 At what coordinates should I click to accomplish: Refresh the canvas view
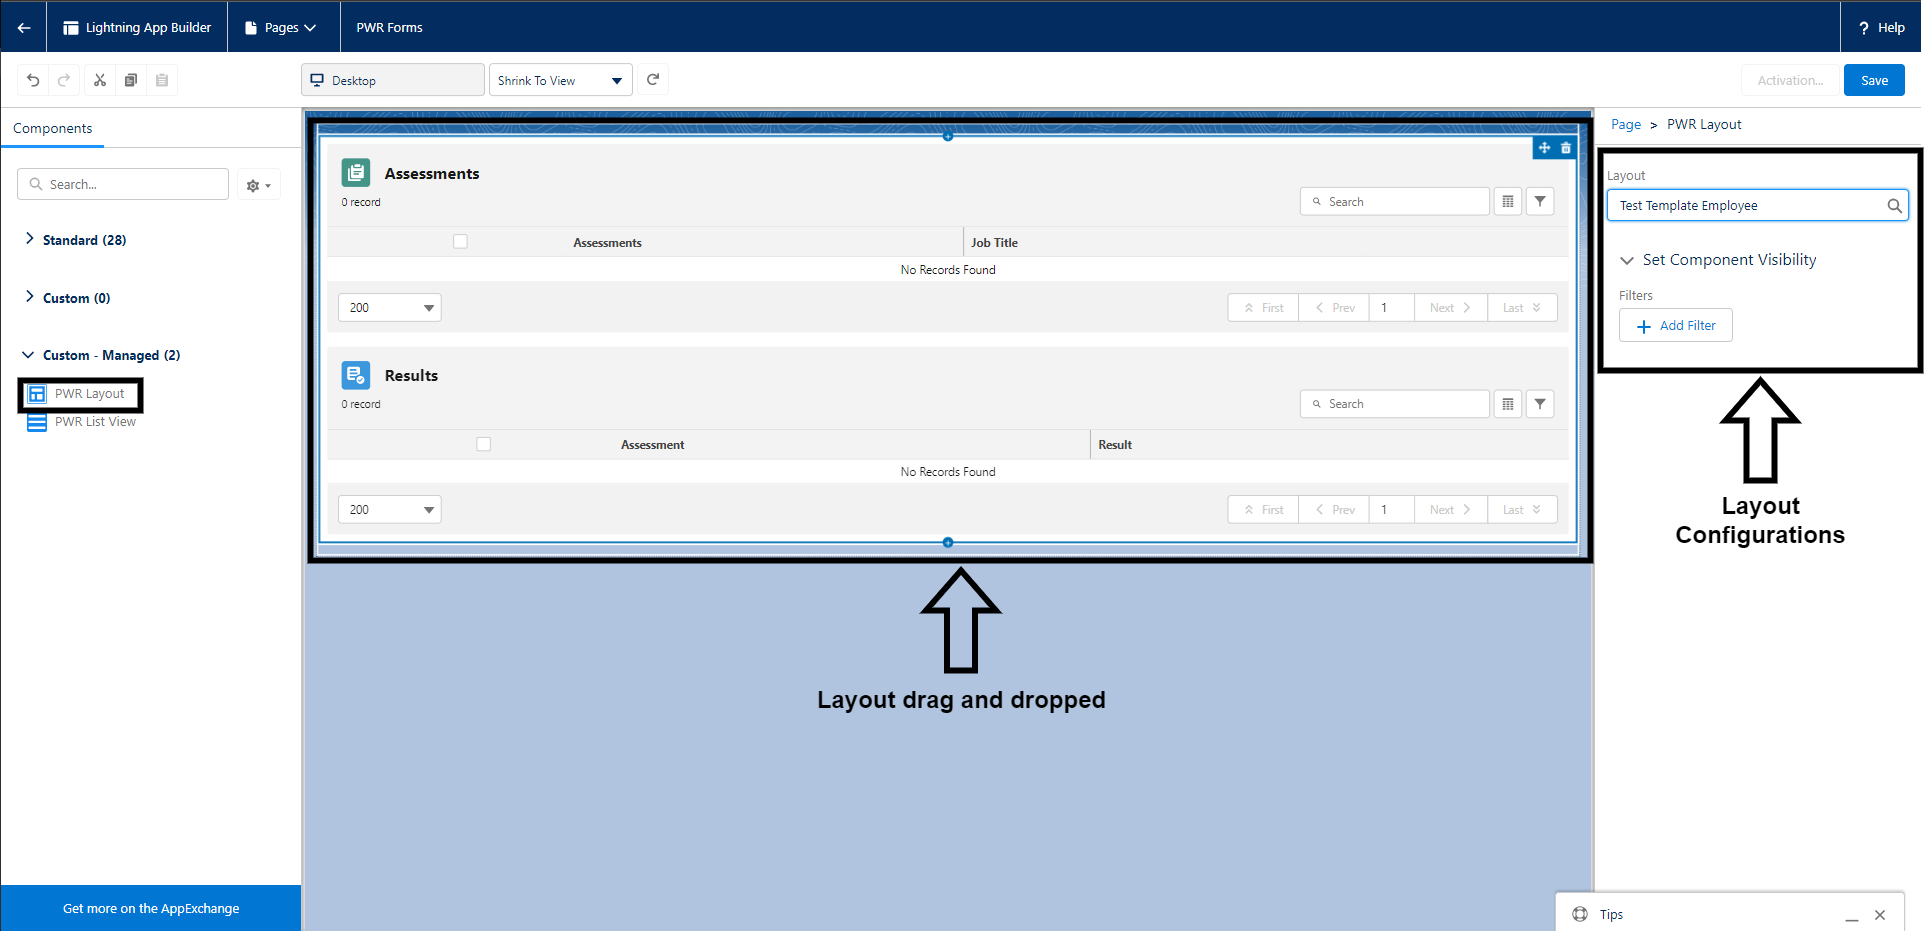[653, 79]
